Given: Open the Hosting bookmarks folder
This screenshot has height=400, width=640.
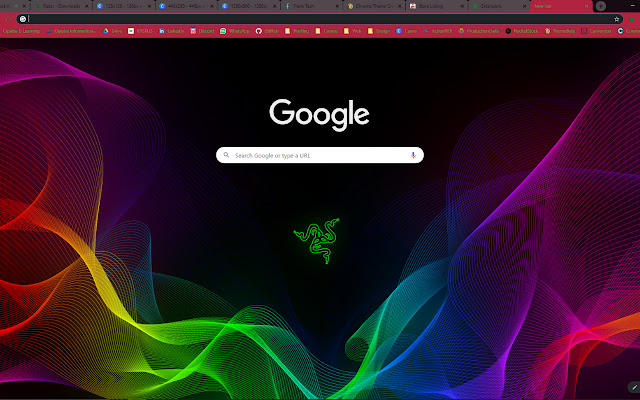Looking at the screenshot, I should tap(297, 31).
